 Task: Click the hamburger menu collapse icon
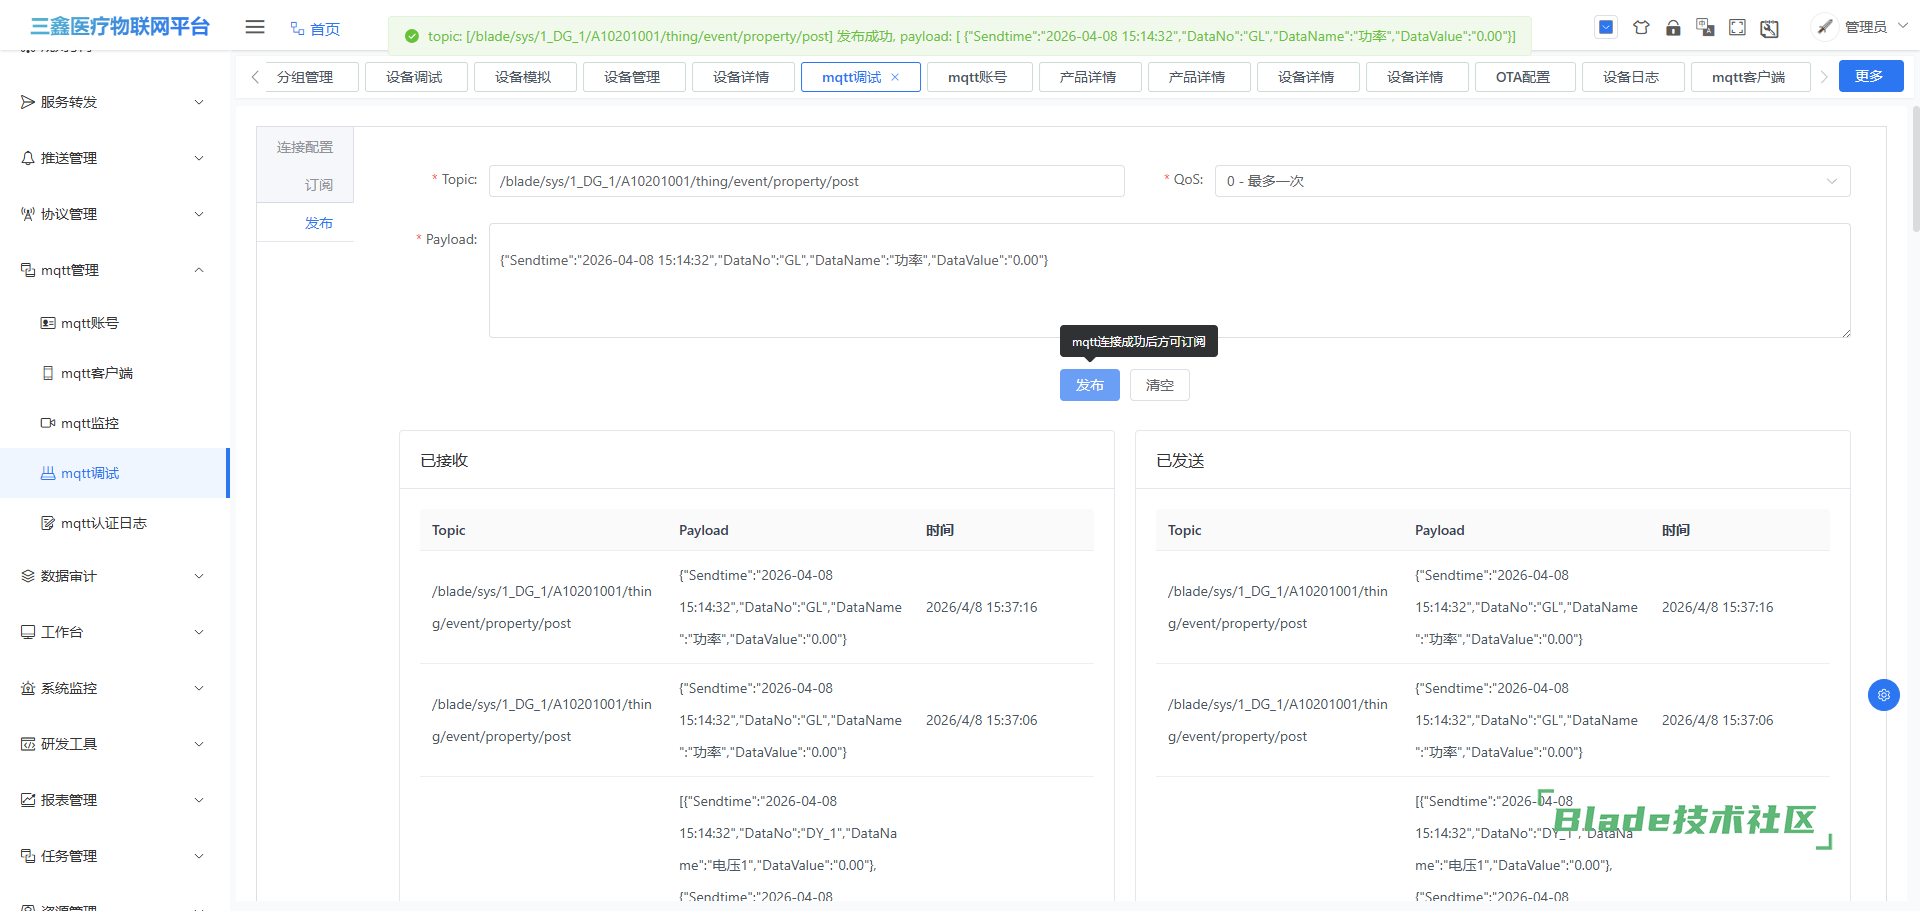click(x=255, y=27)
